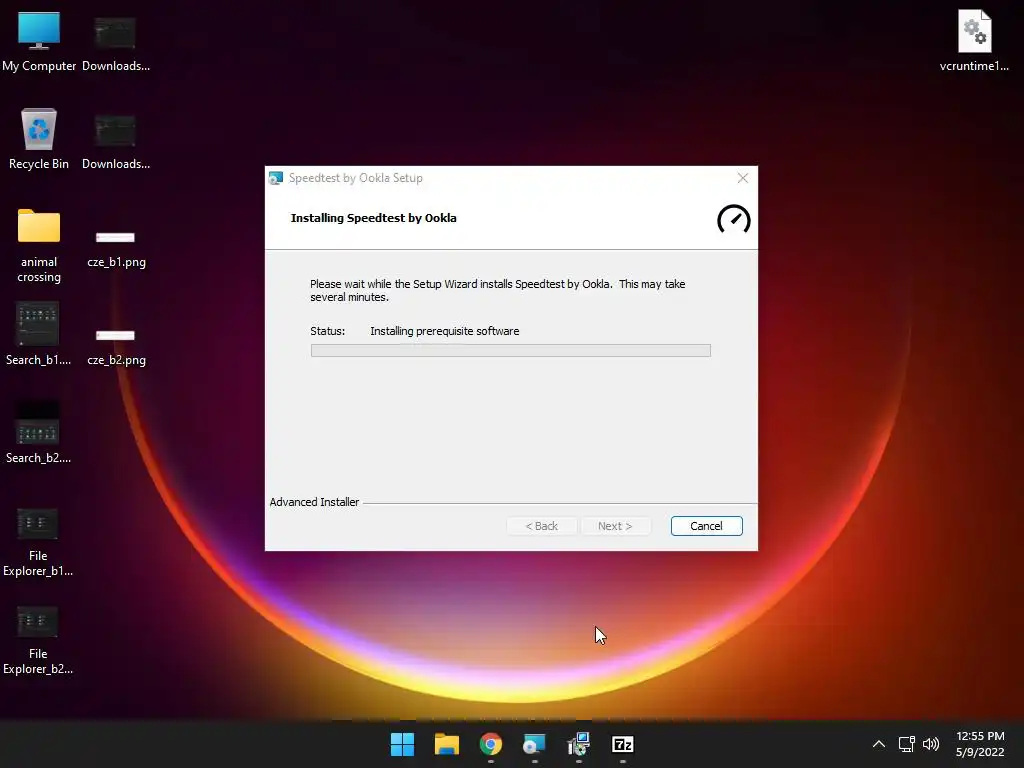Click the disabled Back button
The height and width of the screenshot is (768, 1024).
(x=541, y=526)
